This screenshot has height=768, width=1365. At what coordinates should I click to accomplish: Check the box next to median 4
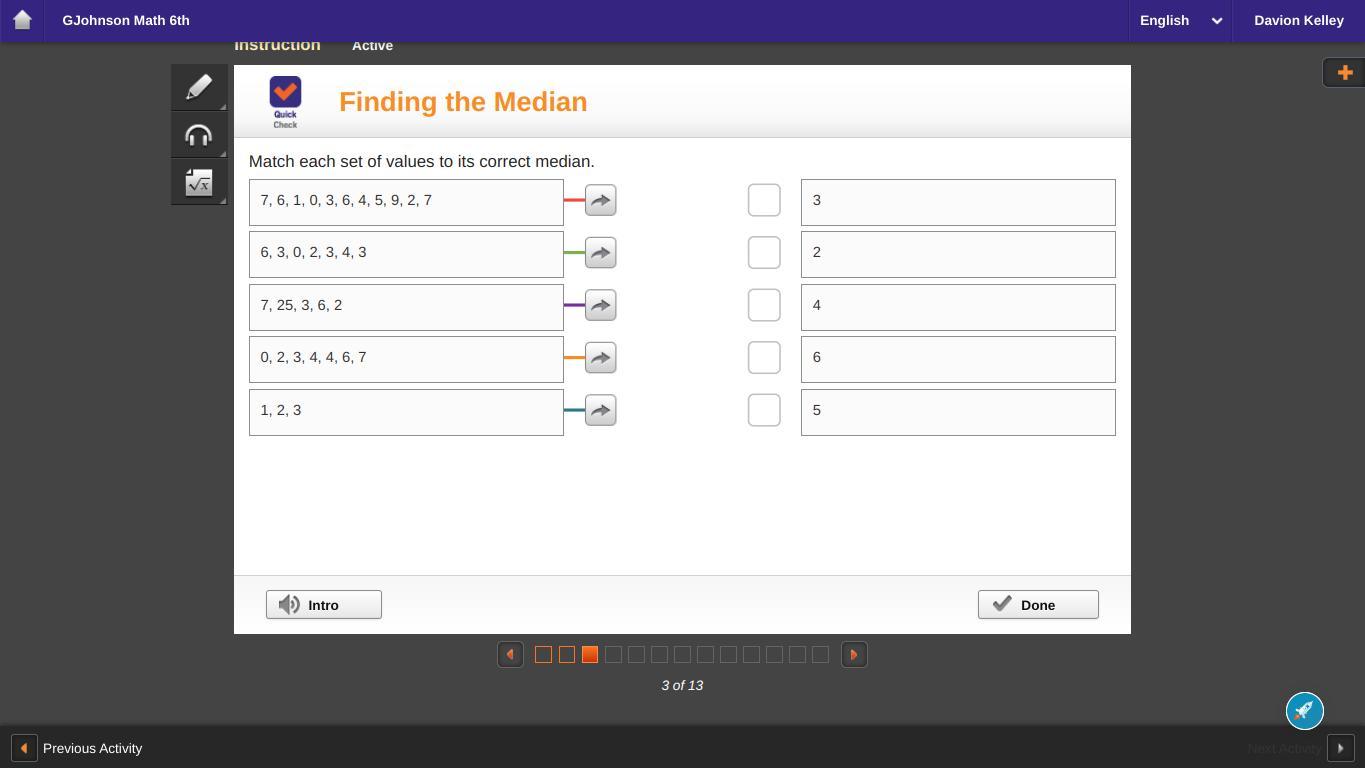(764, 305)
